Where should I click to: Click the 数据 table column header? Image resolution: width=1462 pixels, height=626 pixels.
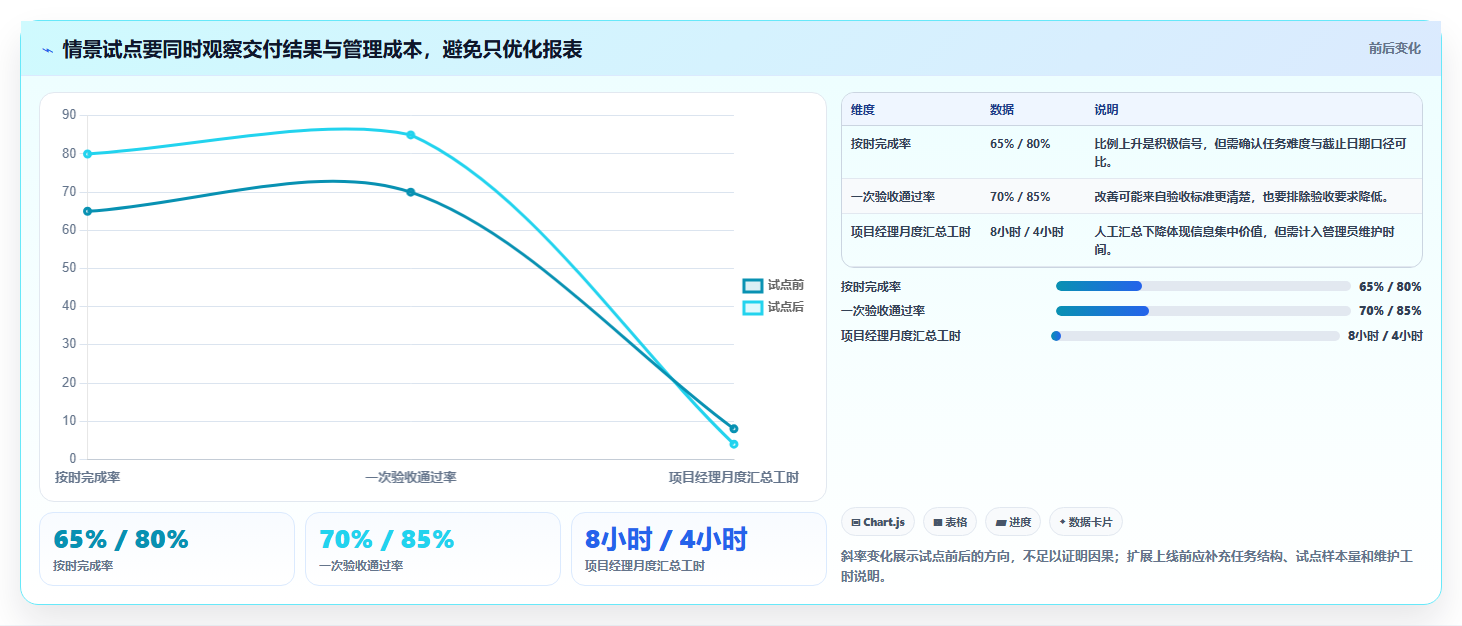coord(1002,110)
